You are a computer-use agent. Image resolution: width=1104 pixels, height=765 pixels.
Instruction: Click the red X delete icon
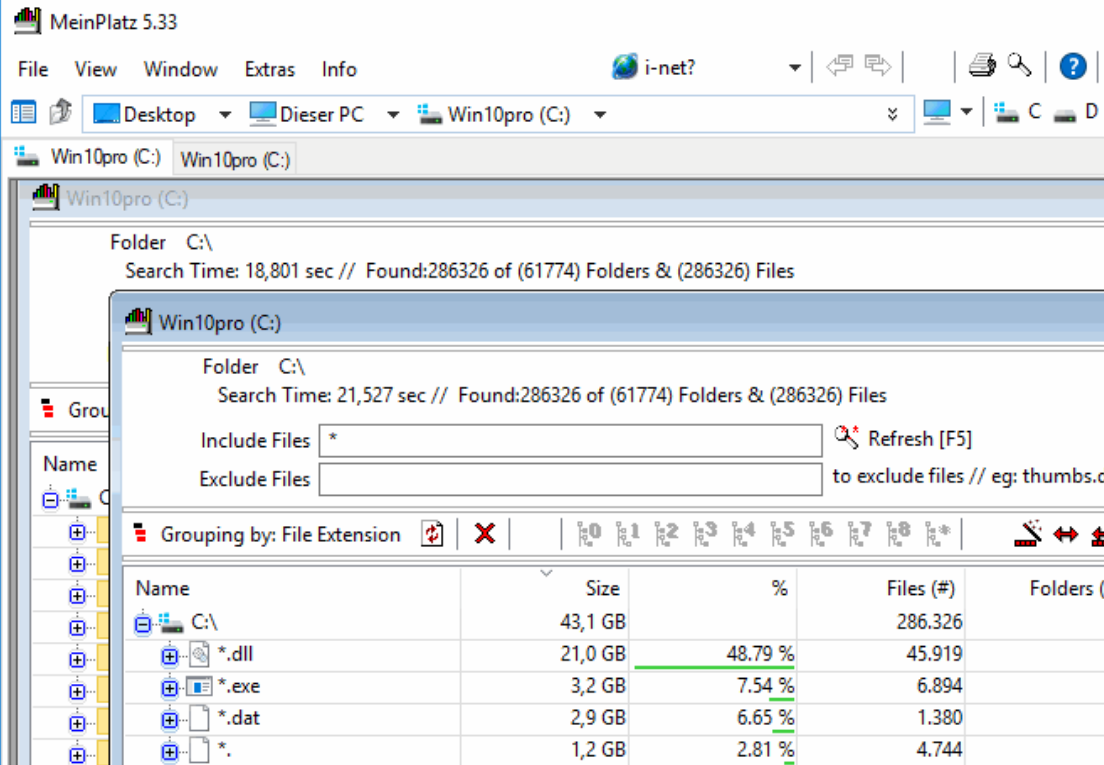485,534
